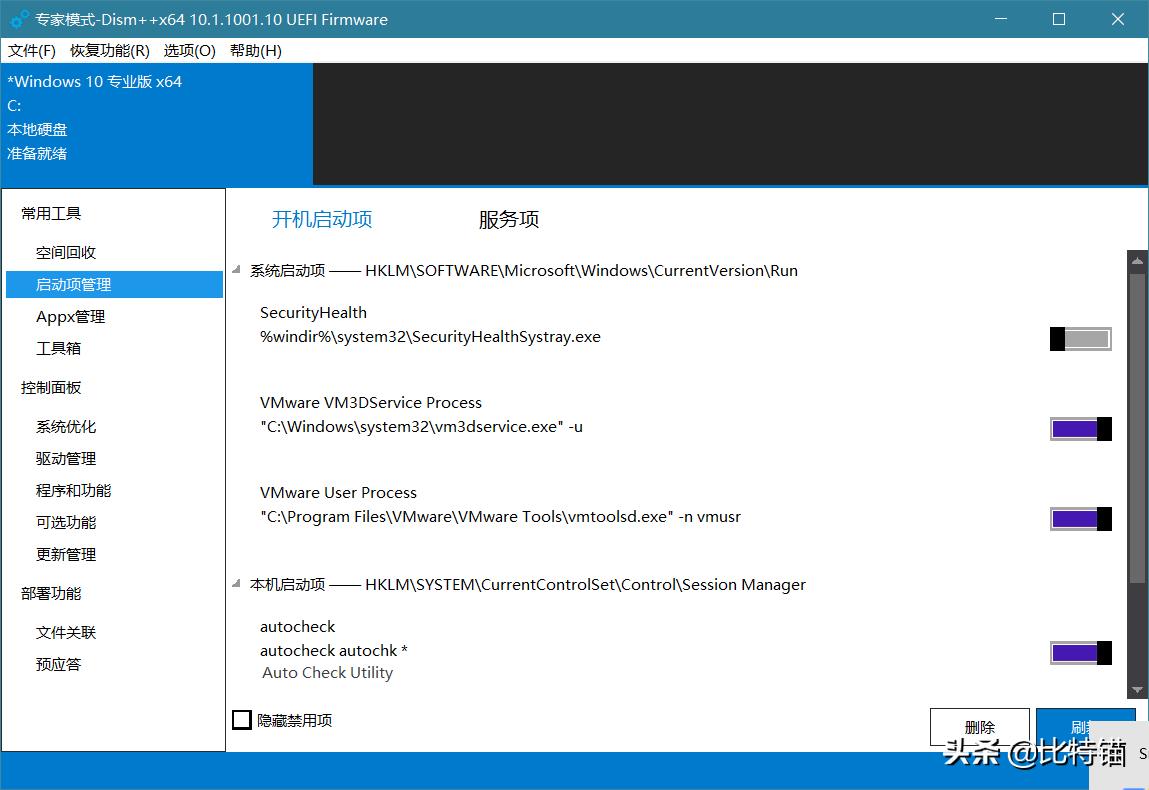Click the scrollbar down arrow

pos(1137,690)
